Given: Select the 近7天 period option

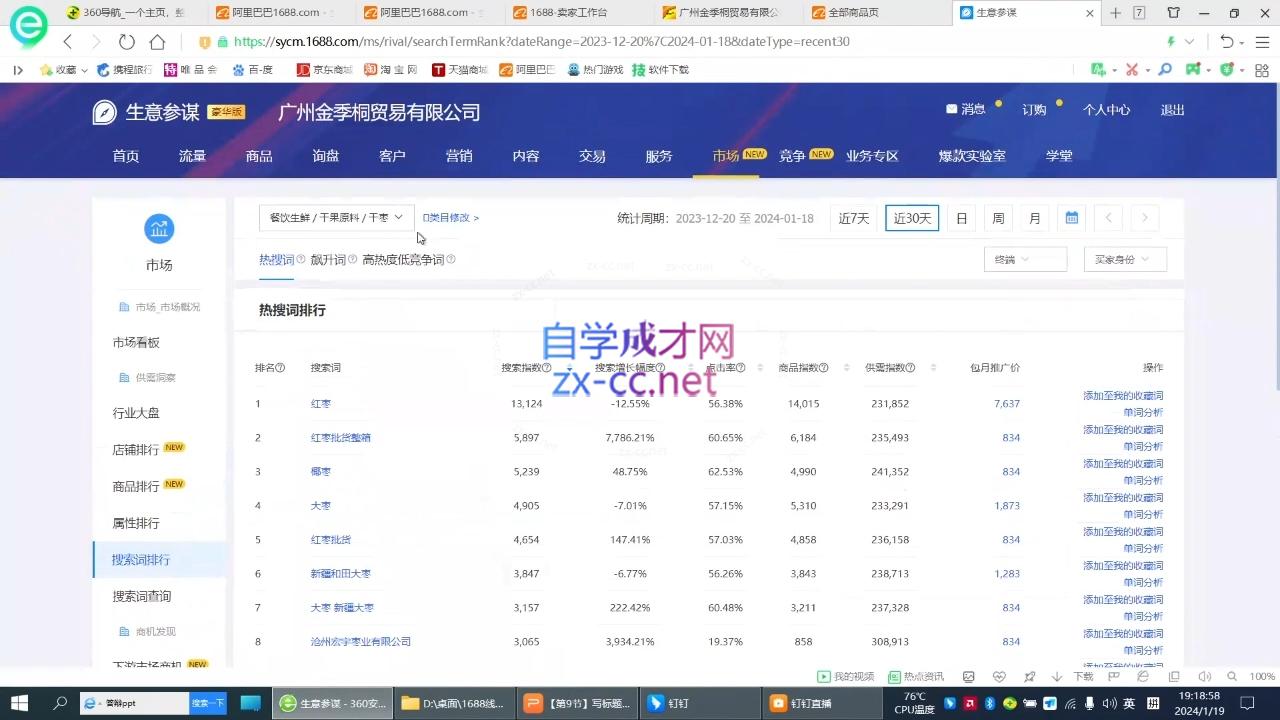Looking at the screenshot, I should pyautogui.click(x=853, y=218).
